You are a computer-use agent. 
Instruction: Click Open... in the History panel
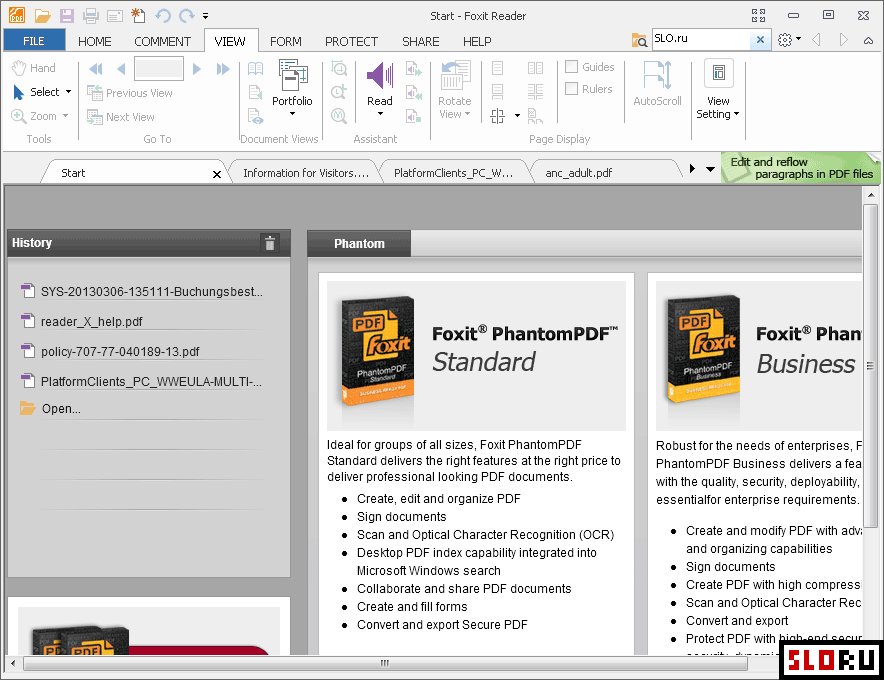[61, 409]
